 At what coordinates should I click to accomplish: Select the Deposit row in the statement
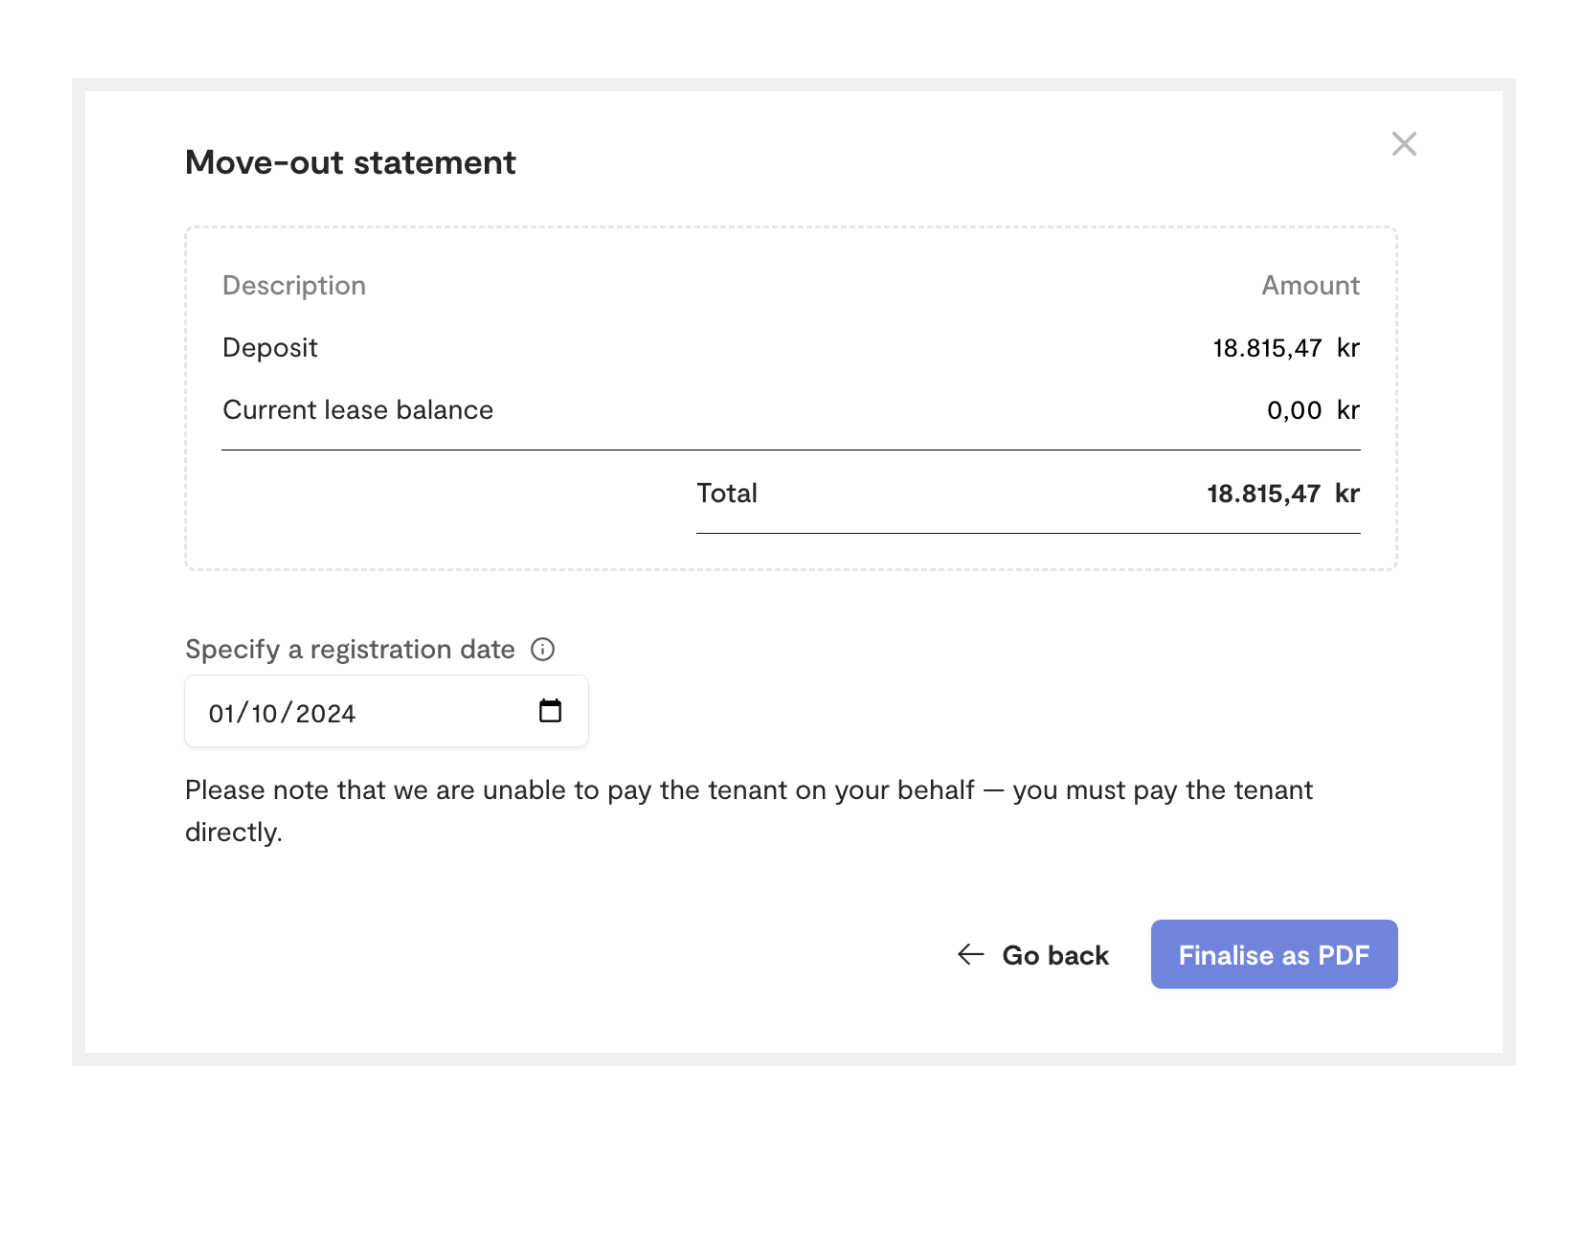(270, 348)
